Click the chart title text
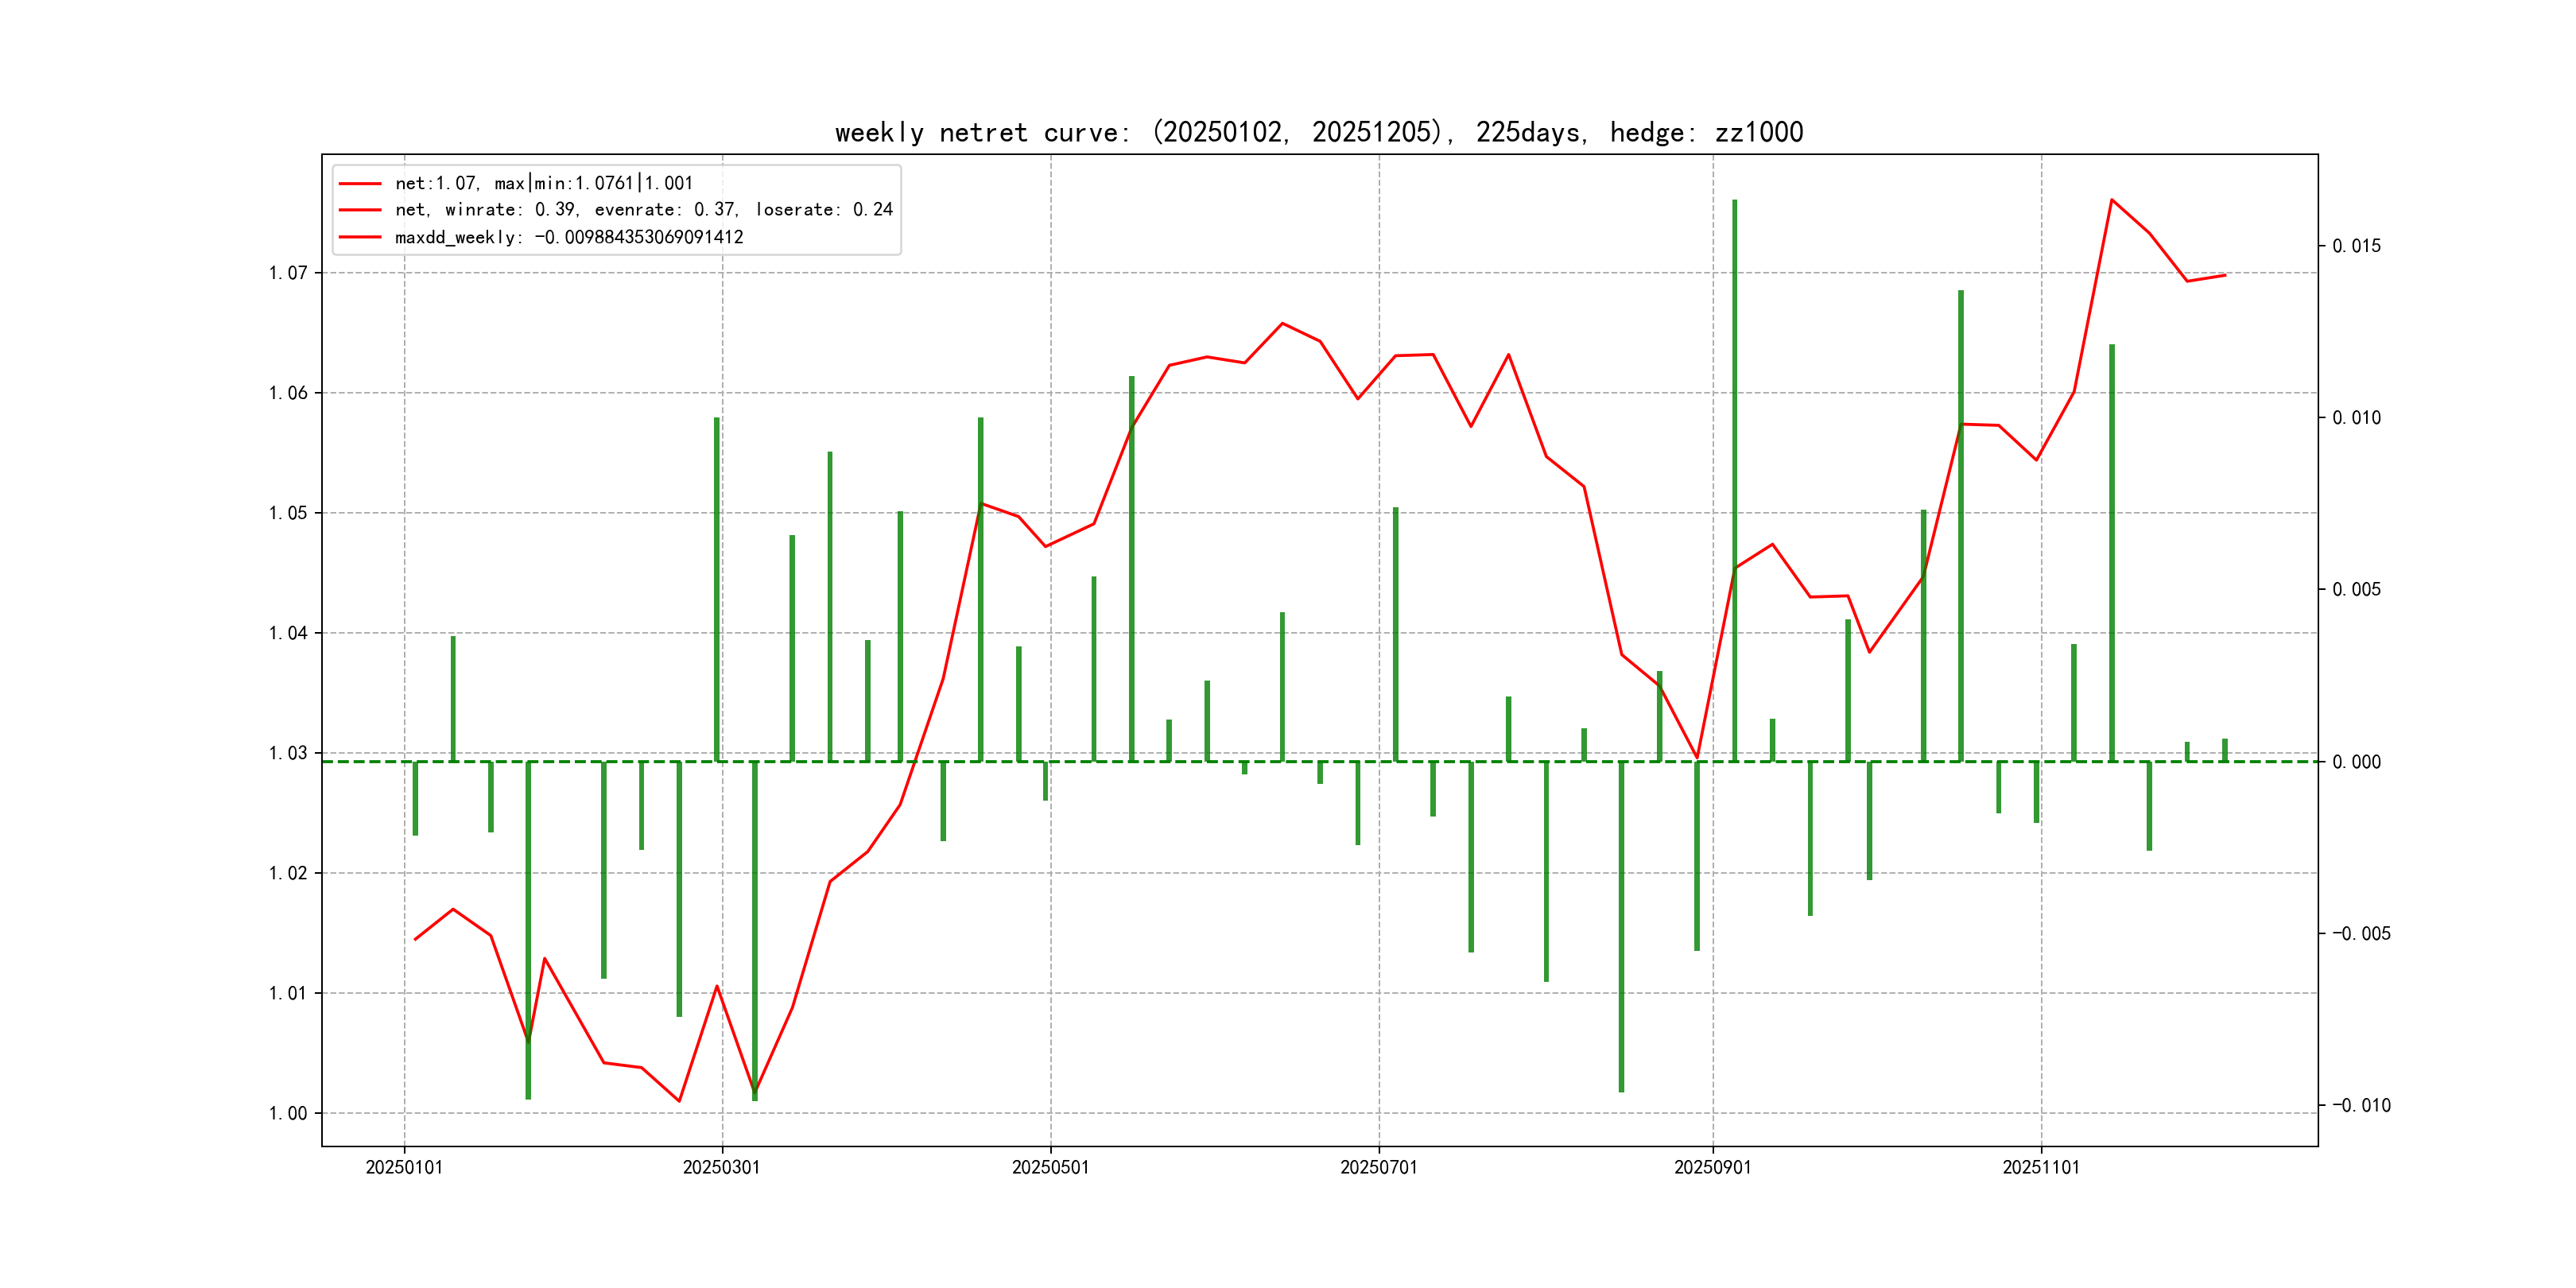The image size is (2576, 1288). click(1318, 132)
